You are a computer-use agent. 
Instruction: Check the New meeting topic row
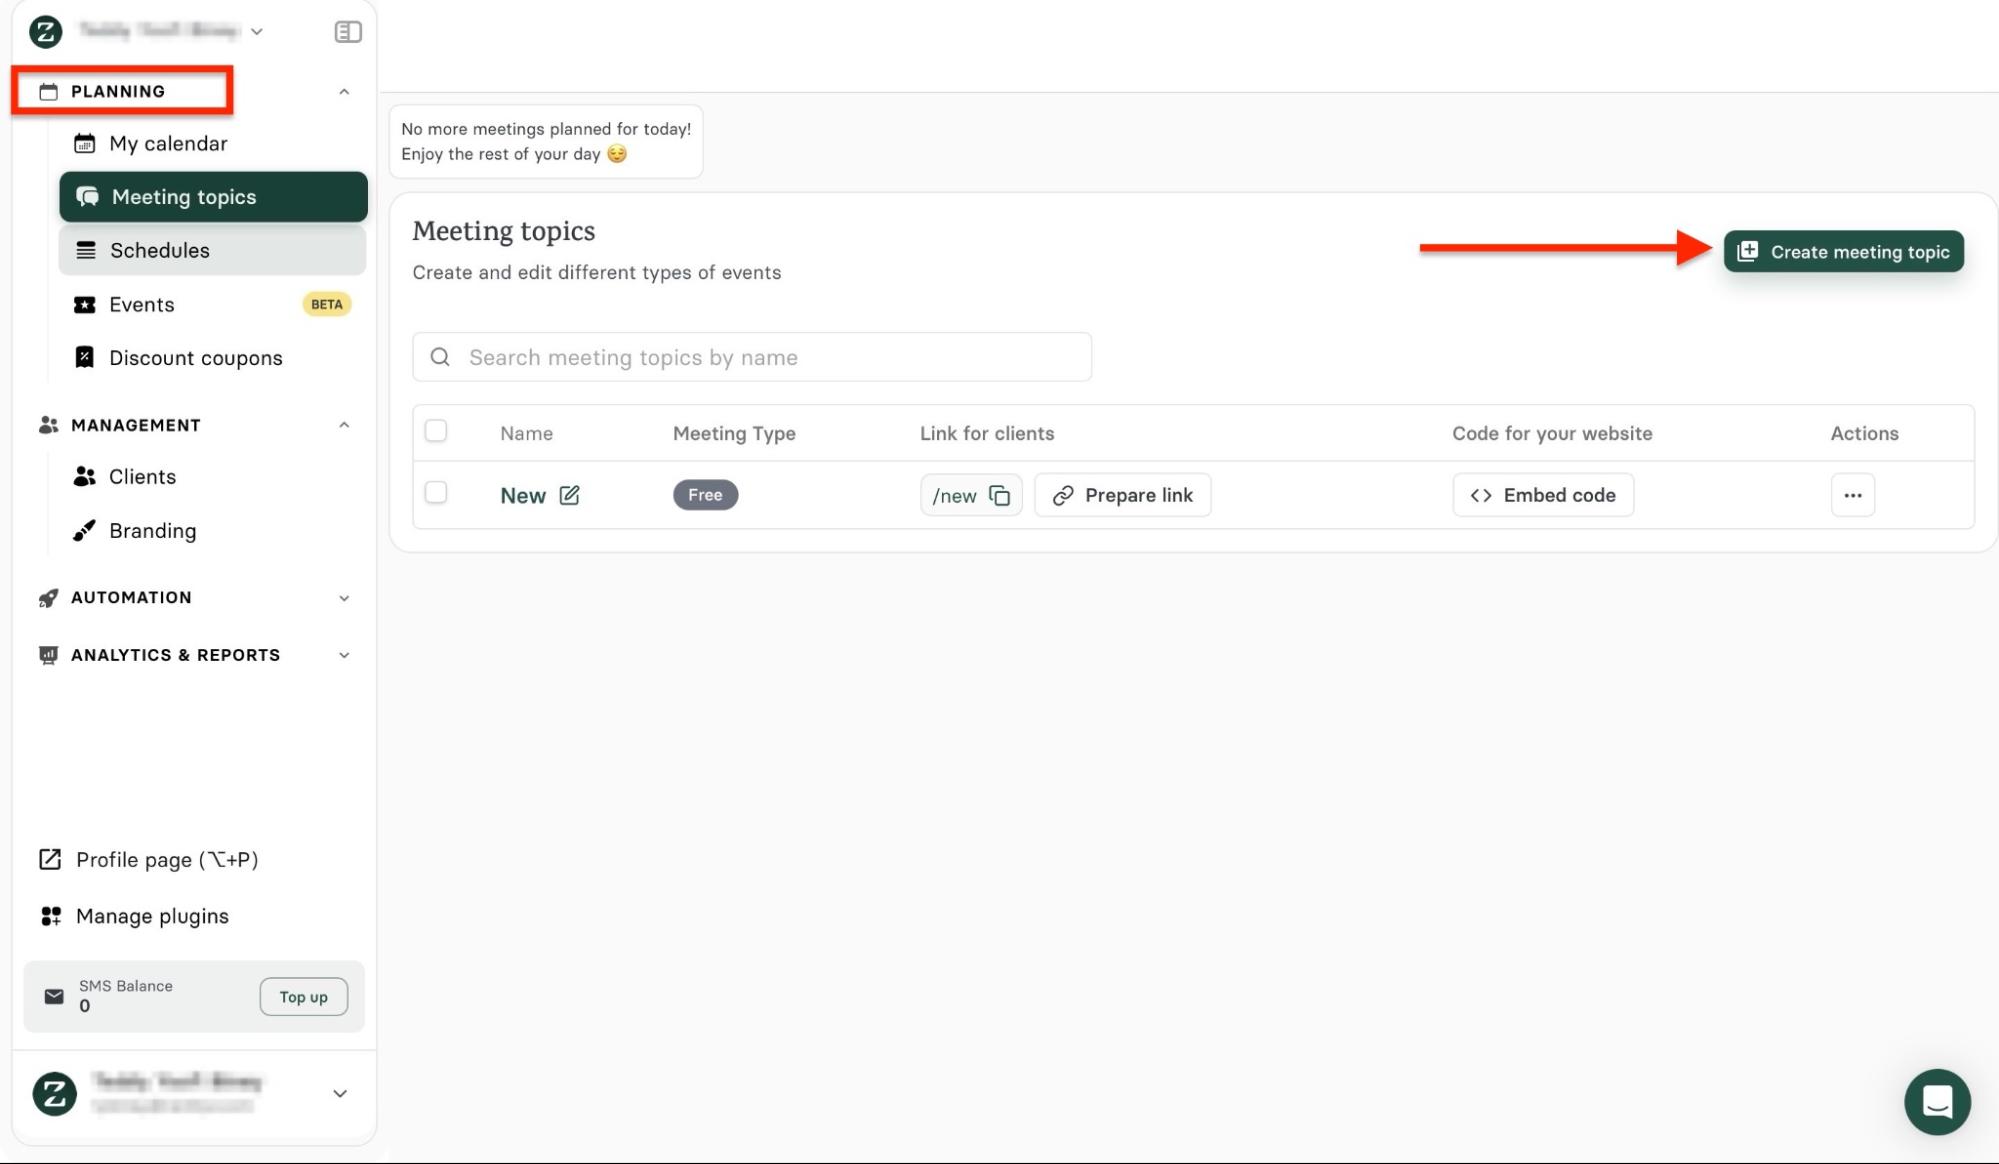point(436,492)
